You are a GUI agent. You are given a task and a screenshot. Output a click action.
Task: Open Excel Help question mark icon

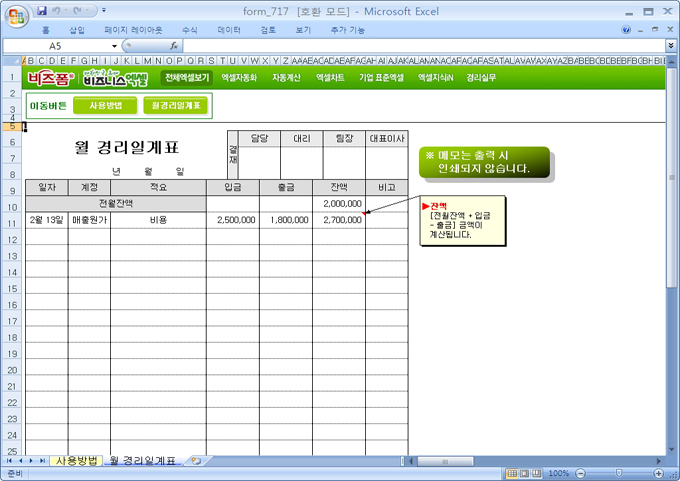[626, 29]
